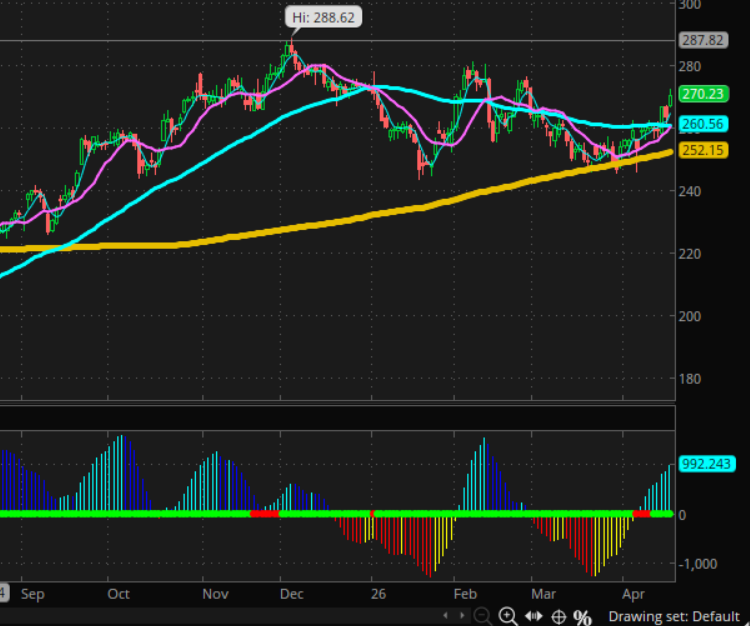This screenshot has width=750, height=626.
Task: Select the yellow 252.15 moving average label
Action: pos(703,150)
